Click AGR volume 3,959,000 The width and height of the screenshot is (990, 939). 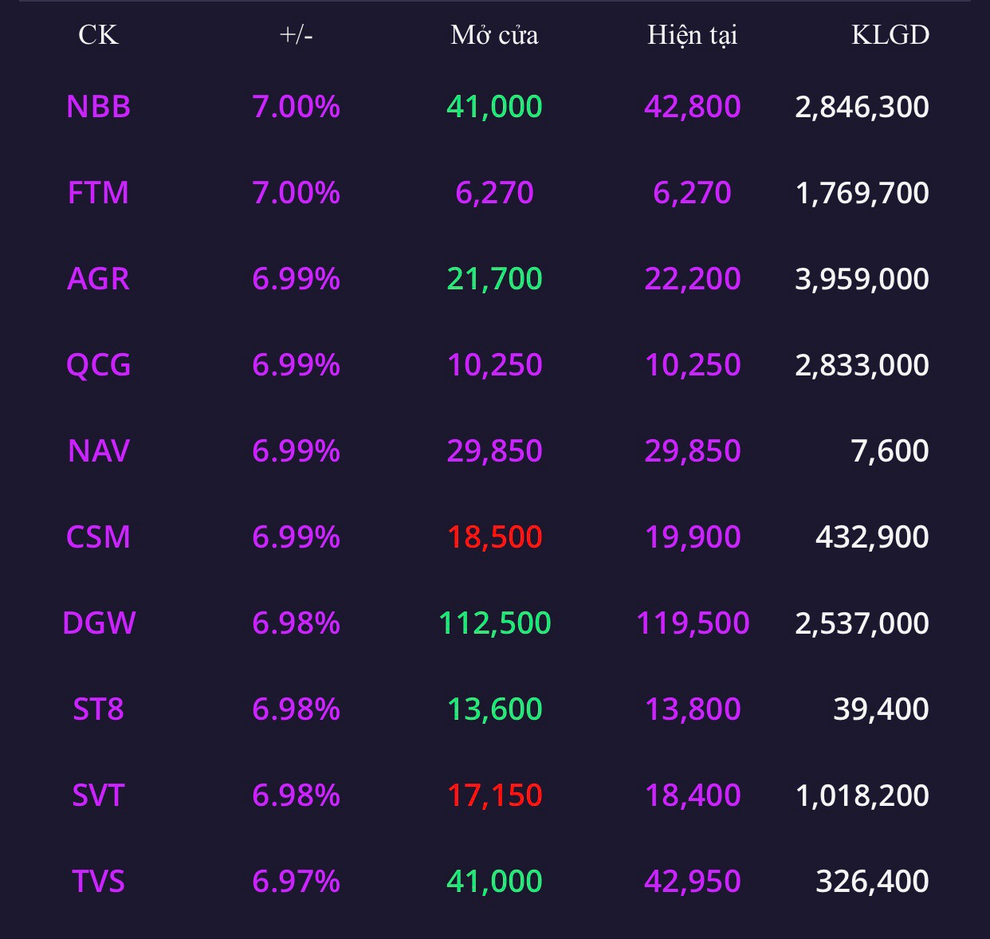[x=862, y=278]
